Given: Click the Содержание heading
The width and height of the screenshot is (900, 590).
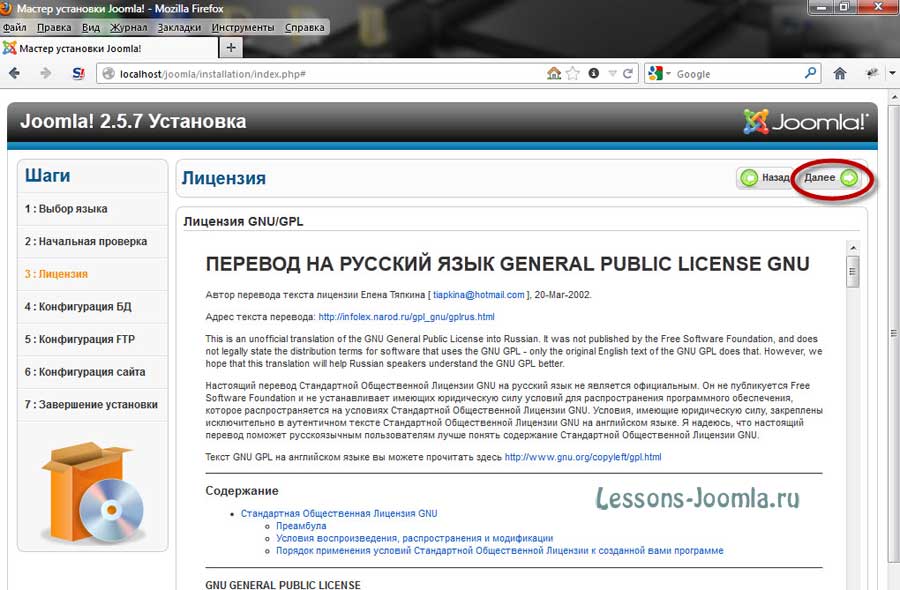Looking at the screenshot, I should [242, 491].
